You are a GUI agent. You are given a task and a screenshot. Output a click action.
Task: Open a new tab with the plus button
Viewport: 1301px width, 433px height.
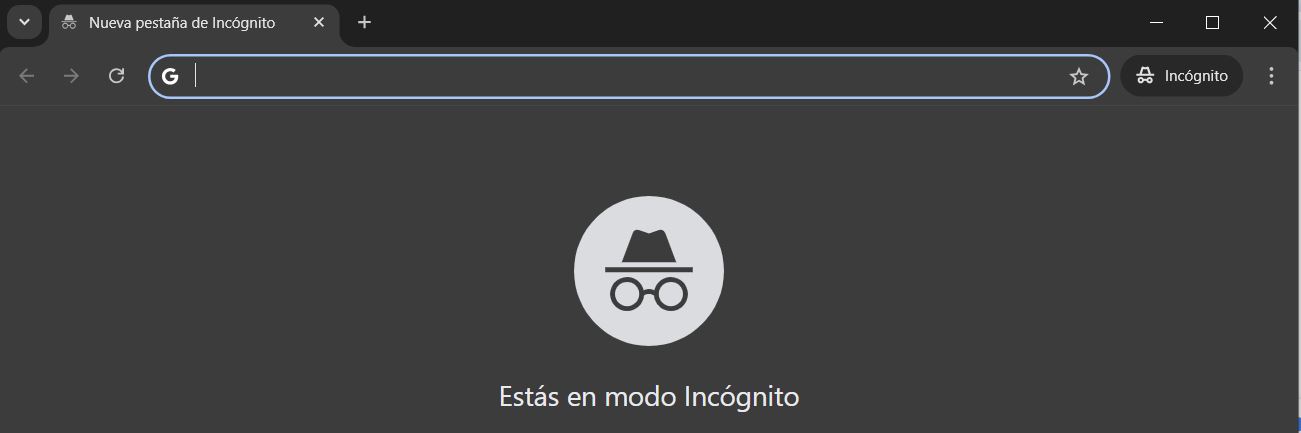[364, 22]
